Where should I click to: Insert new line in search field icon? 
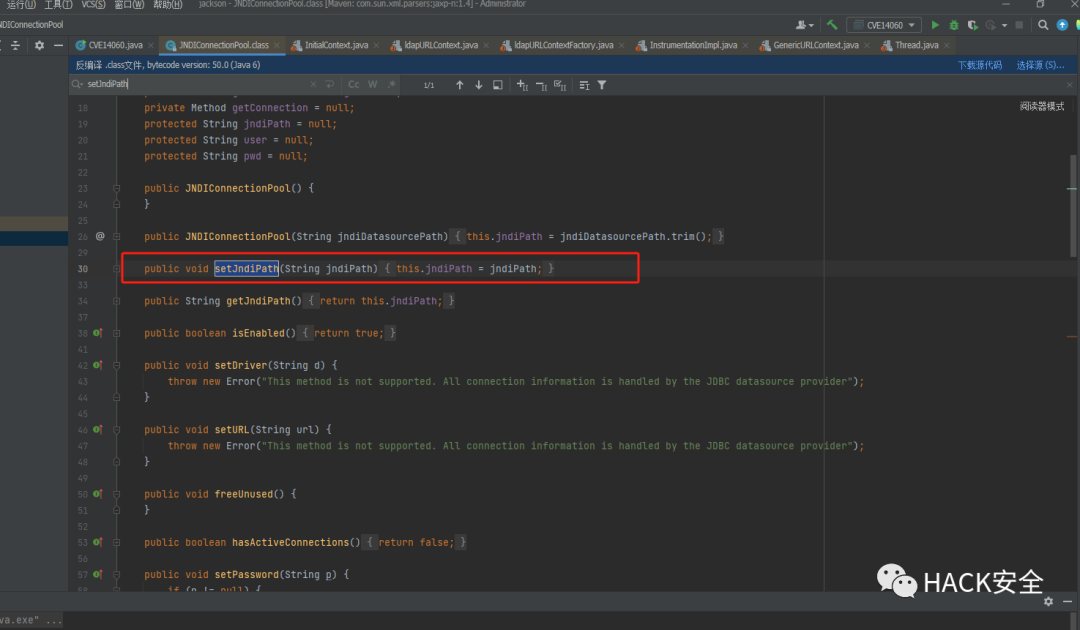[x=330, y=84]
